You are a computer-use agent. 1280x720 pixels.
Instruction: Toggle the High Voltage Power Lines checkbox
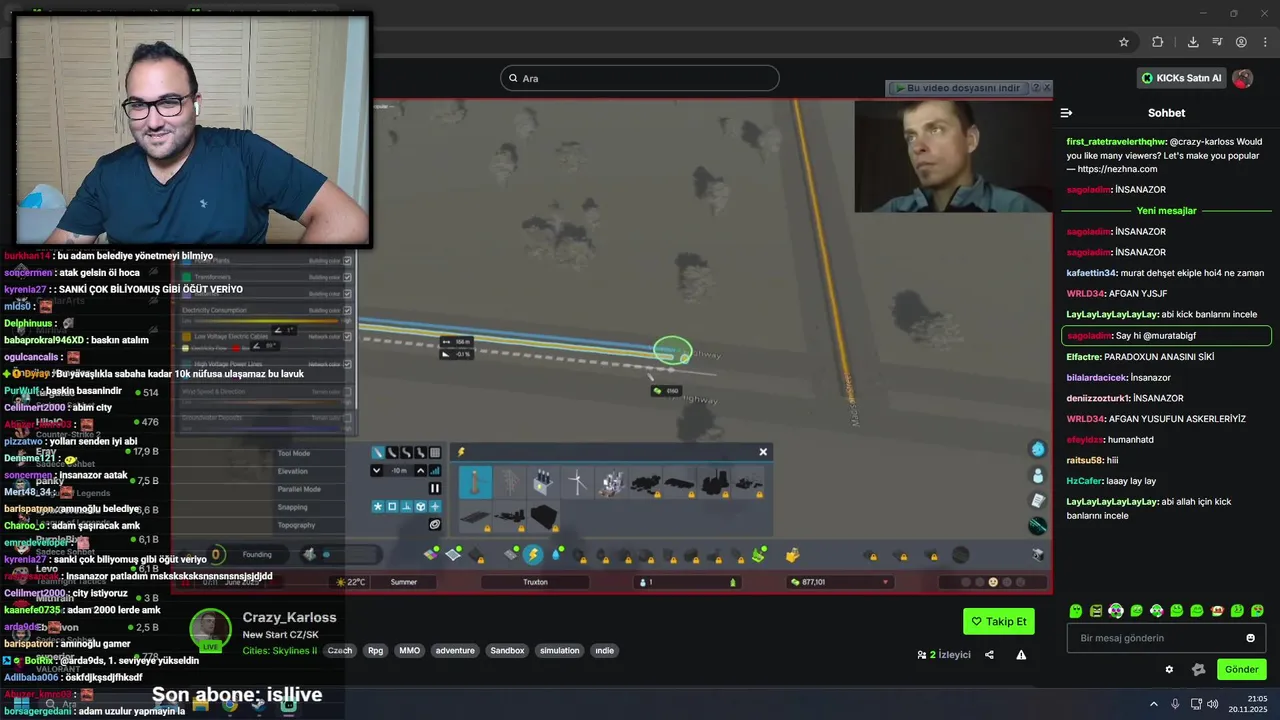tap(347, 364)
